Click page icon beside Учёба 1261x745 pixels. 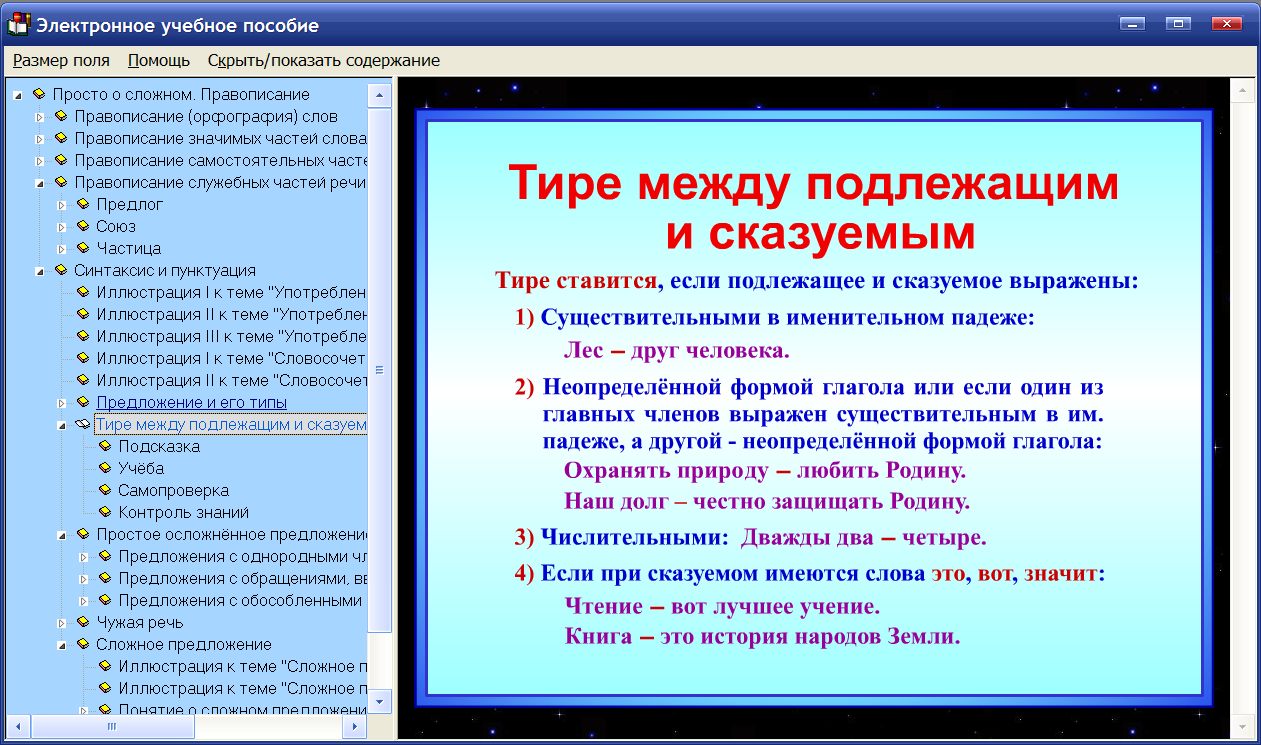(105, 468)
